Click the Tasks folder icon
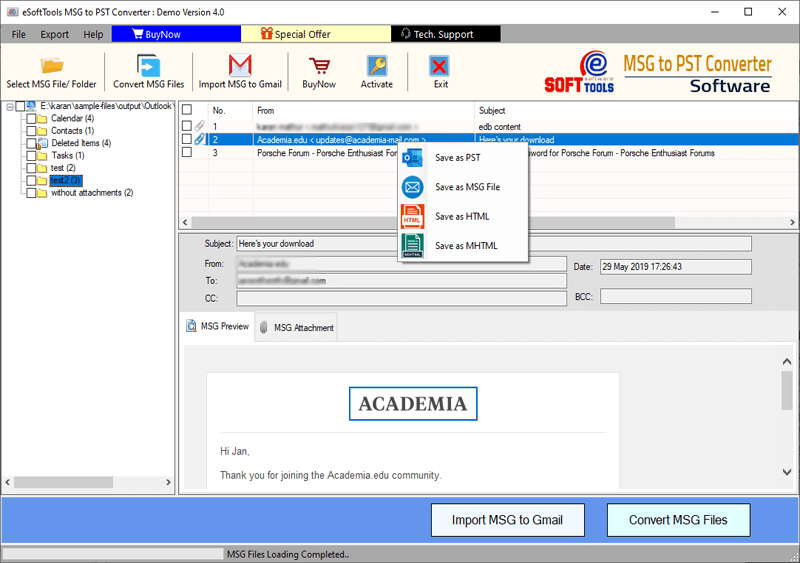 coord(42,156)
